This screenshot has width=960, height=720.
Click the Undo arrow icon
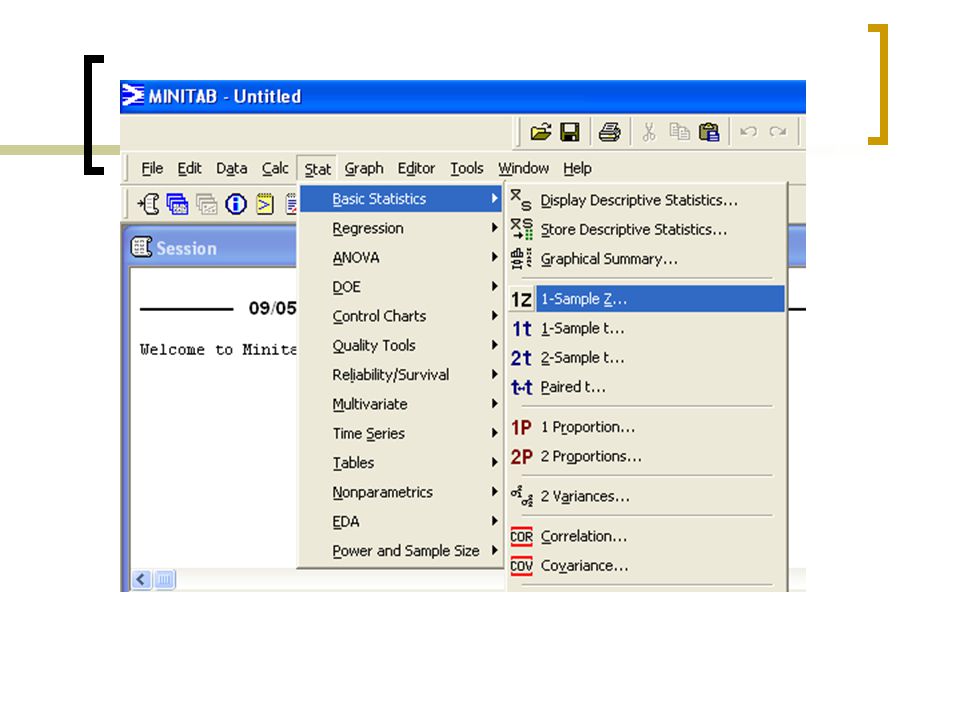click(x=748, y=132)
